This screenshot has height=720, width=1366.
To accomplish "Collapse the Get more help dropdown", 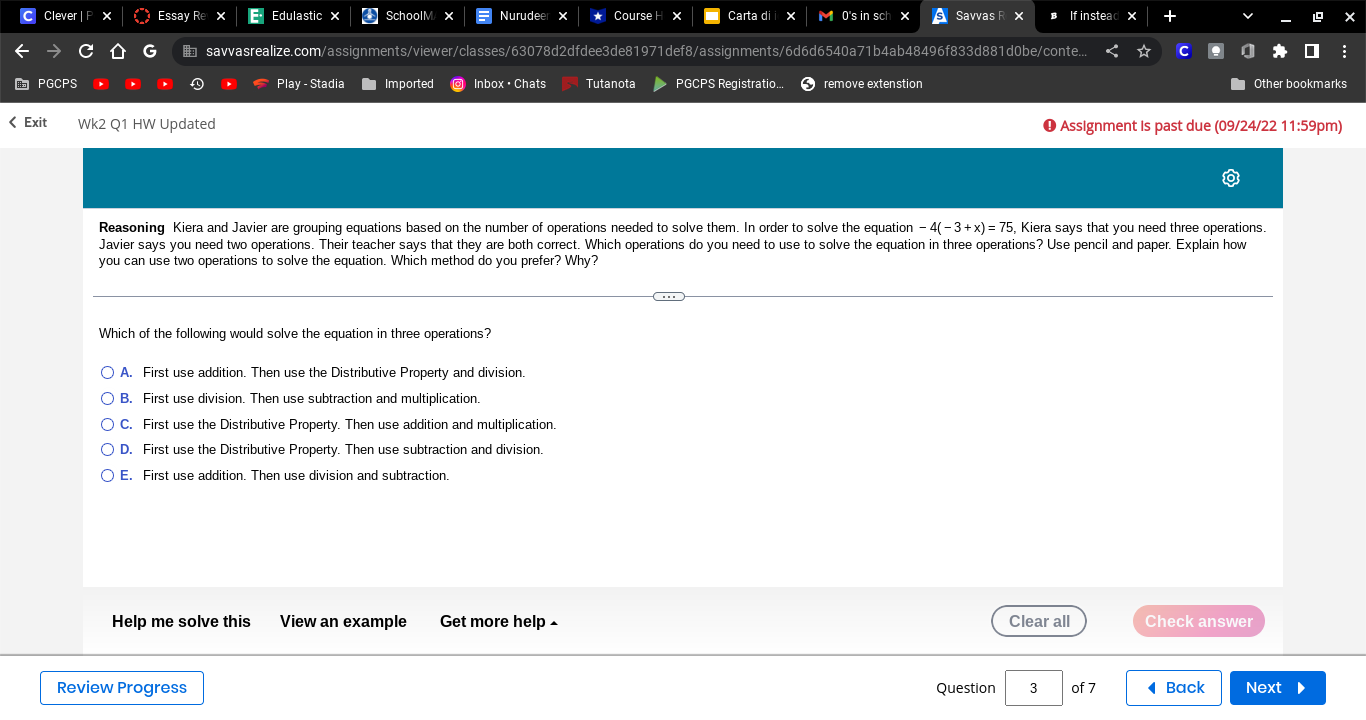I will pyautogui.click(x=496, y=621).
